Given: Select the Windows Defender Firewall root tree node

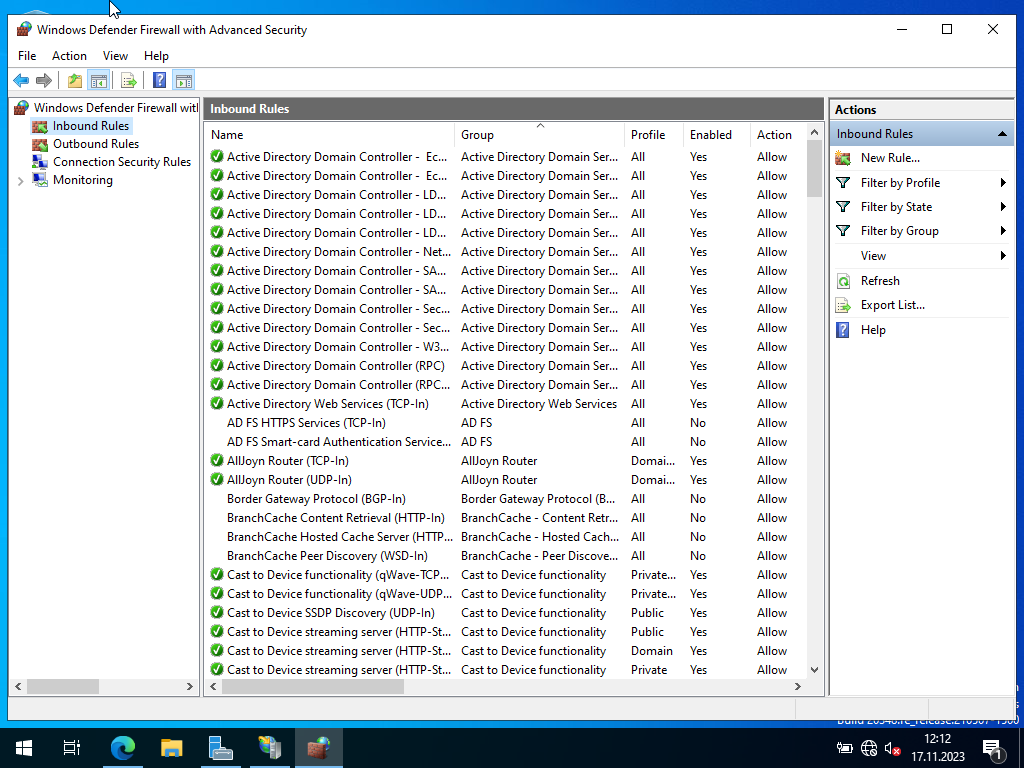Looking at the screenshot, I should pos(115,108).
